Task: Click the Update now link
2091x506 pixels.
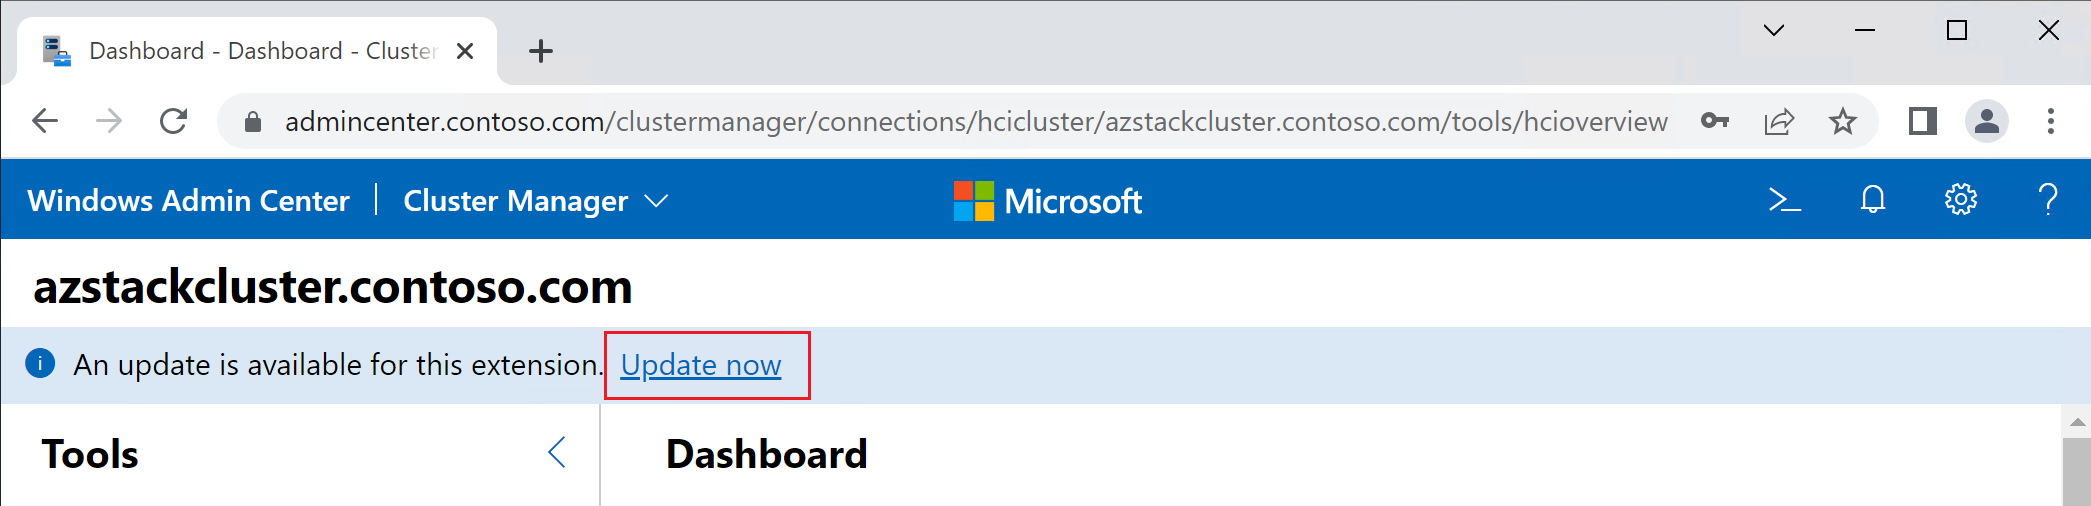Action: [x=701, y=365]
